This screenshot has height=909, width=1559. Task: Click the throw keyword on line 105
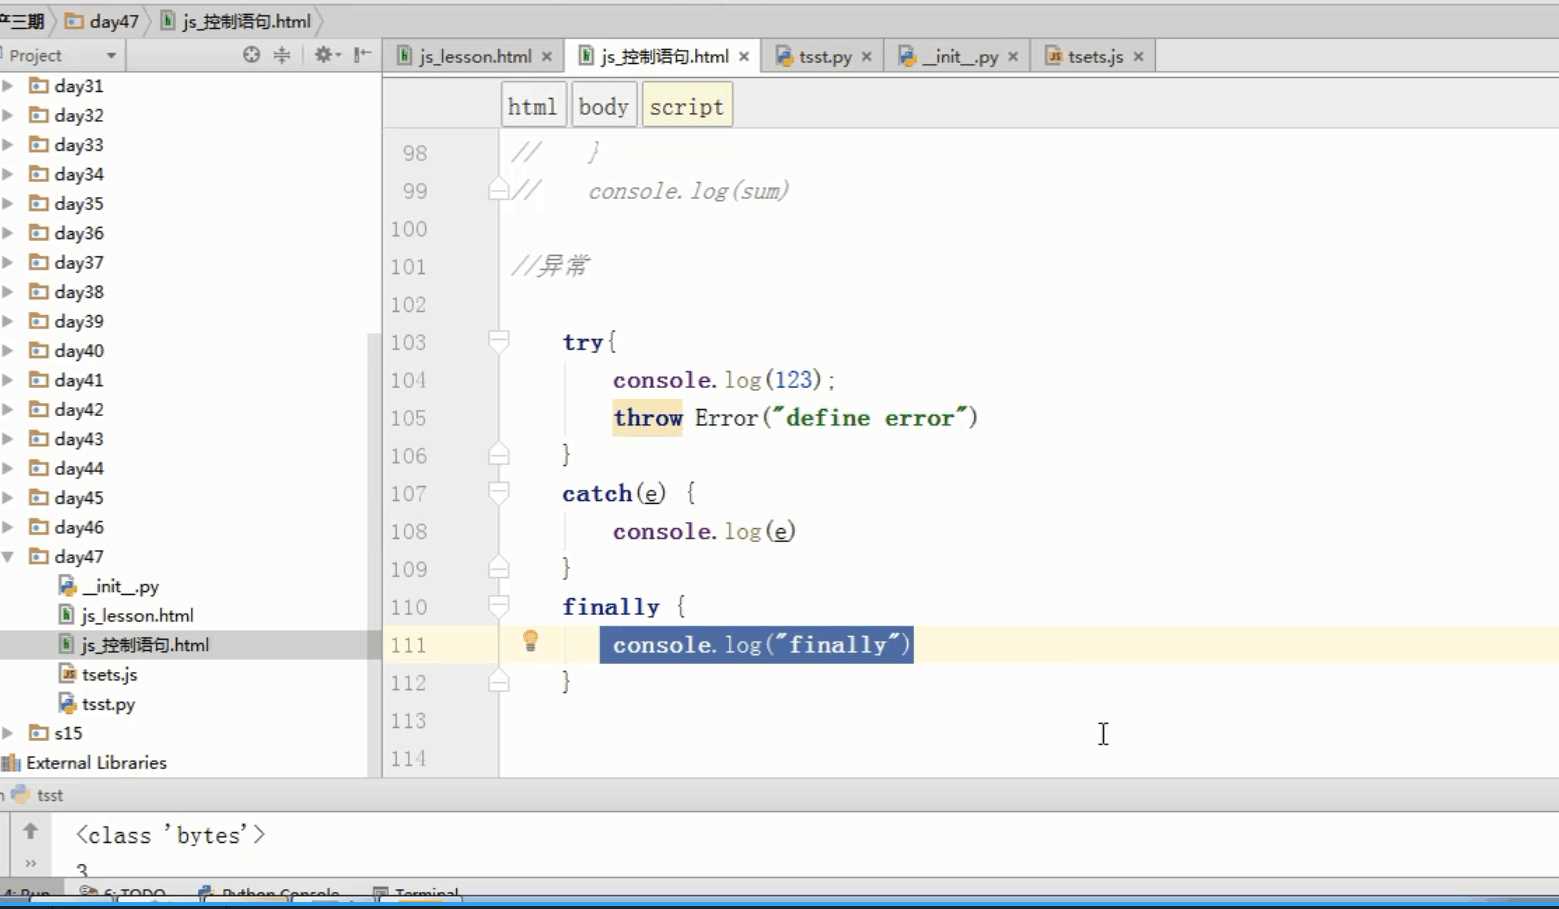[648, 418]
